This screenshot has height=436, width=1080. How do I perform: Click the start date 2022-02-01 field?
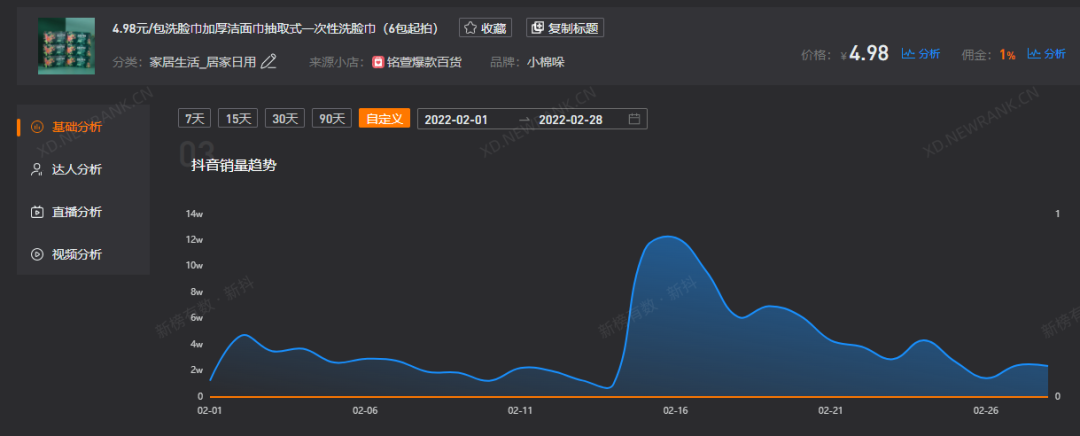click(456, 119)
